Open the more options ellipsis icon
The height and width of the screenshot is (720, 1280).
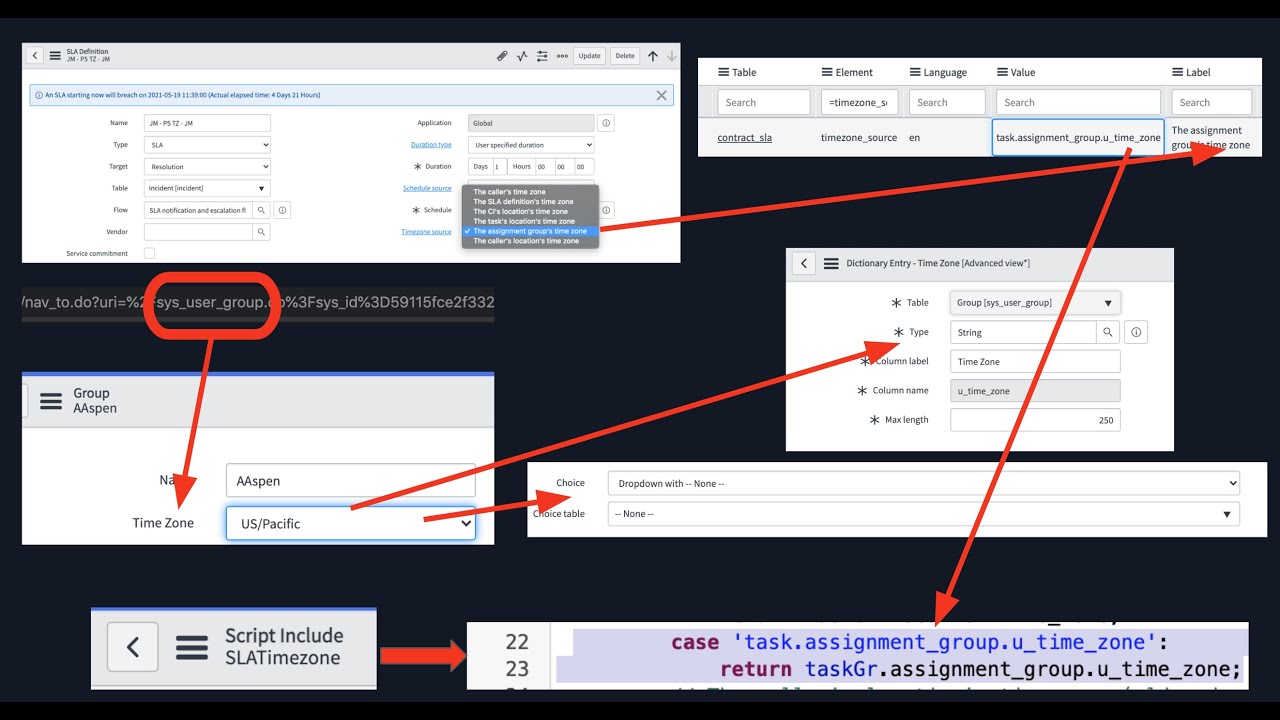(x=560, y=56)
